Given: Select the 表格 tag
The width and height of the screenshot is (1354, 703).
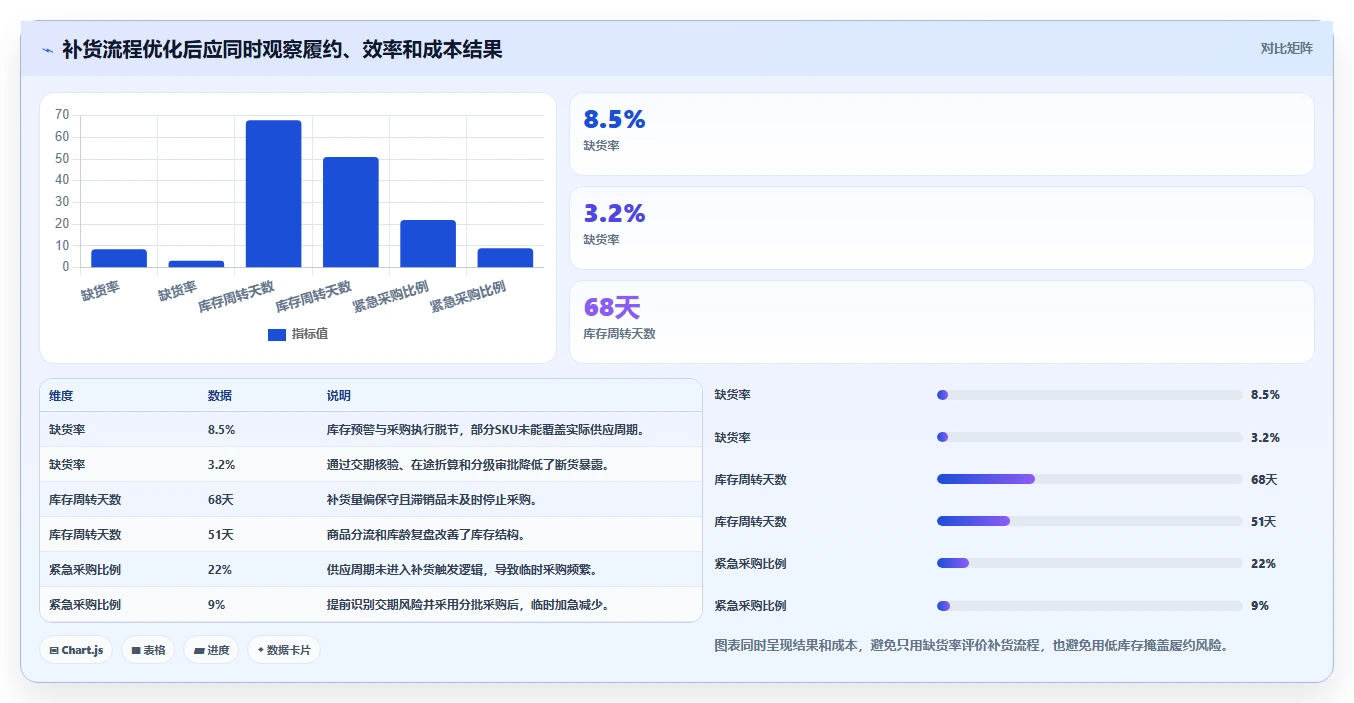Looking at the screenshot, I should (148, 650).
